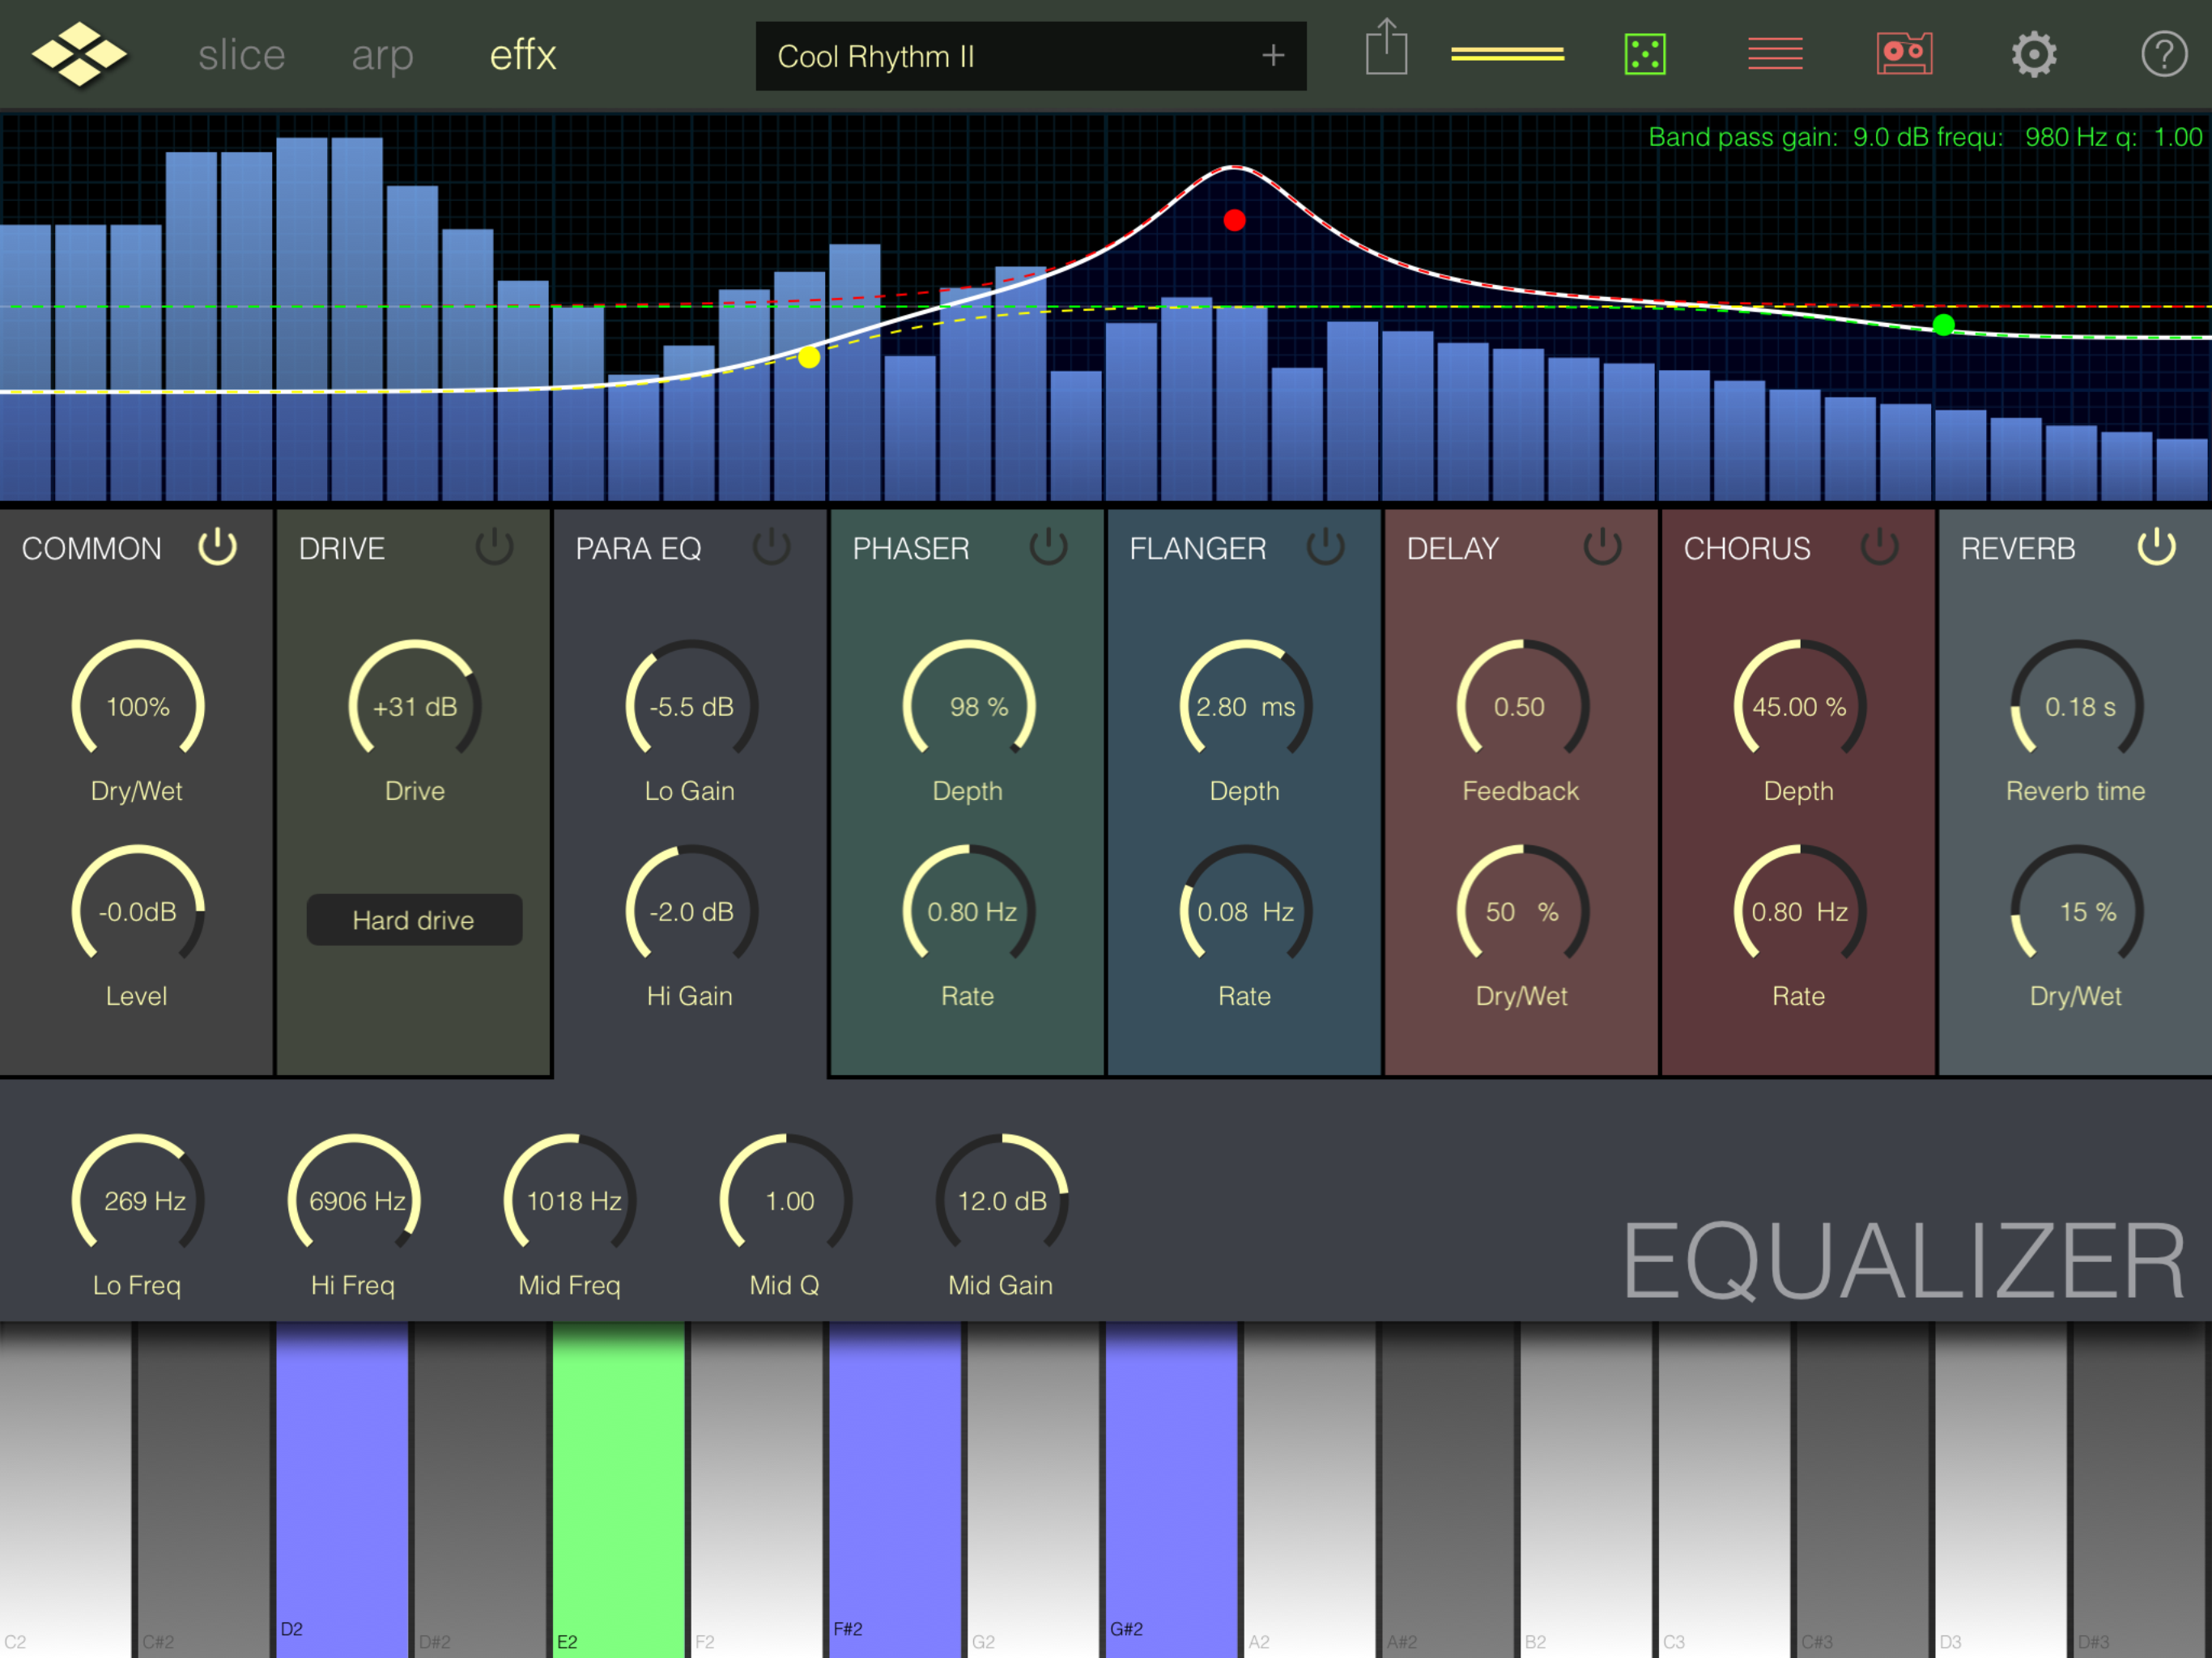This screenshot has height=1658, width=2212.
Task: Switch to the slice tab
Action: [x=242, y=56]
